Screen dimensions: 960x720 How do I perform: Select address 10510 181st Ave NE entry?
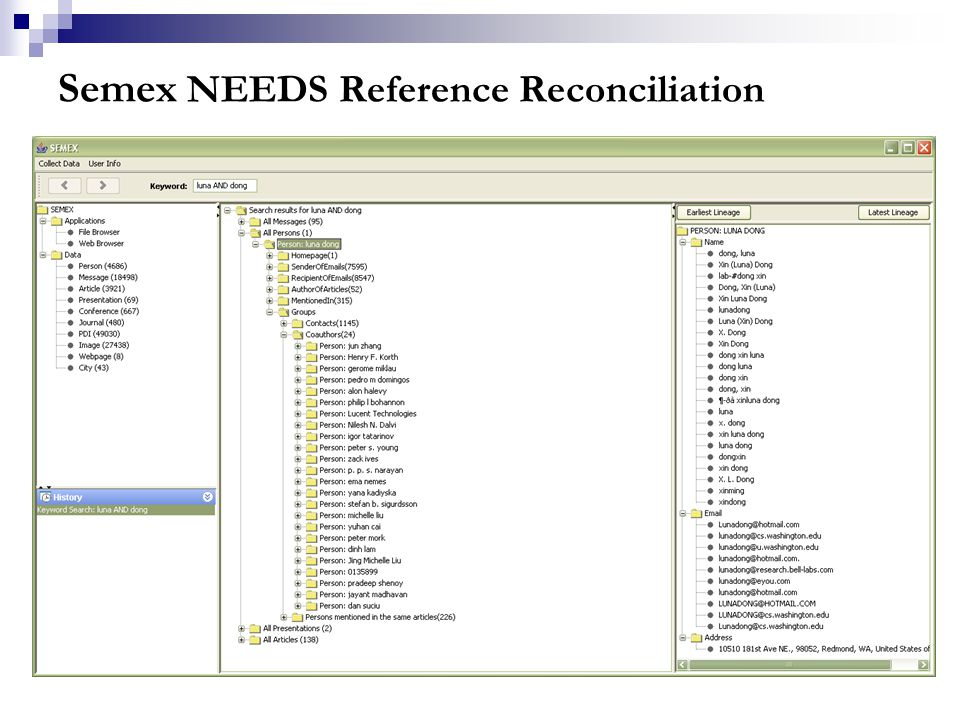point(823,649)
